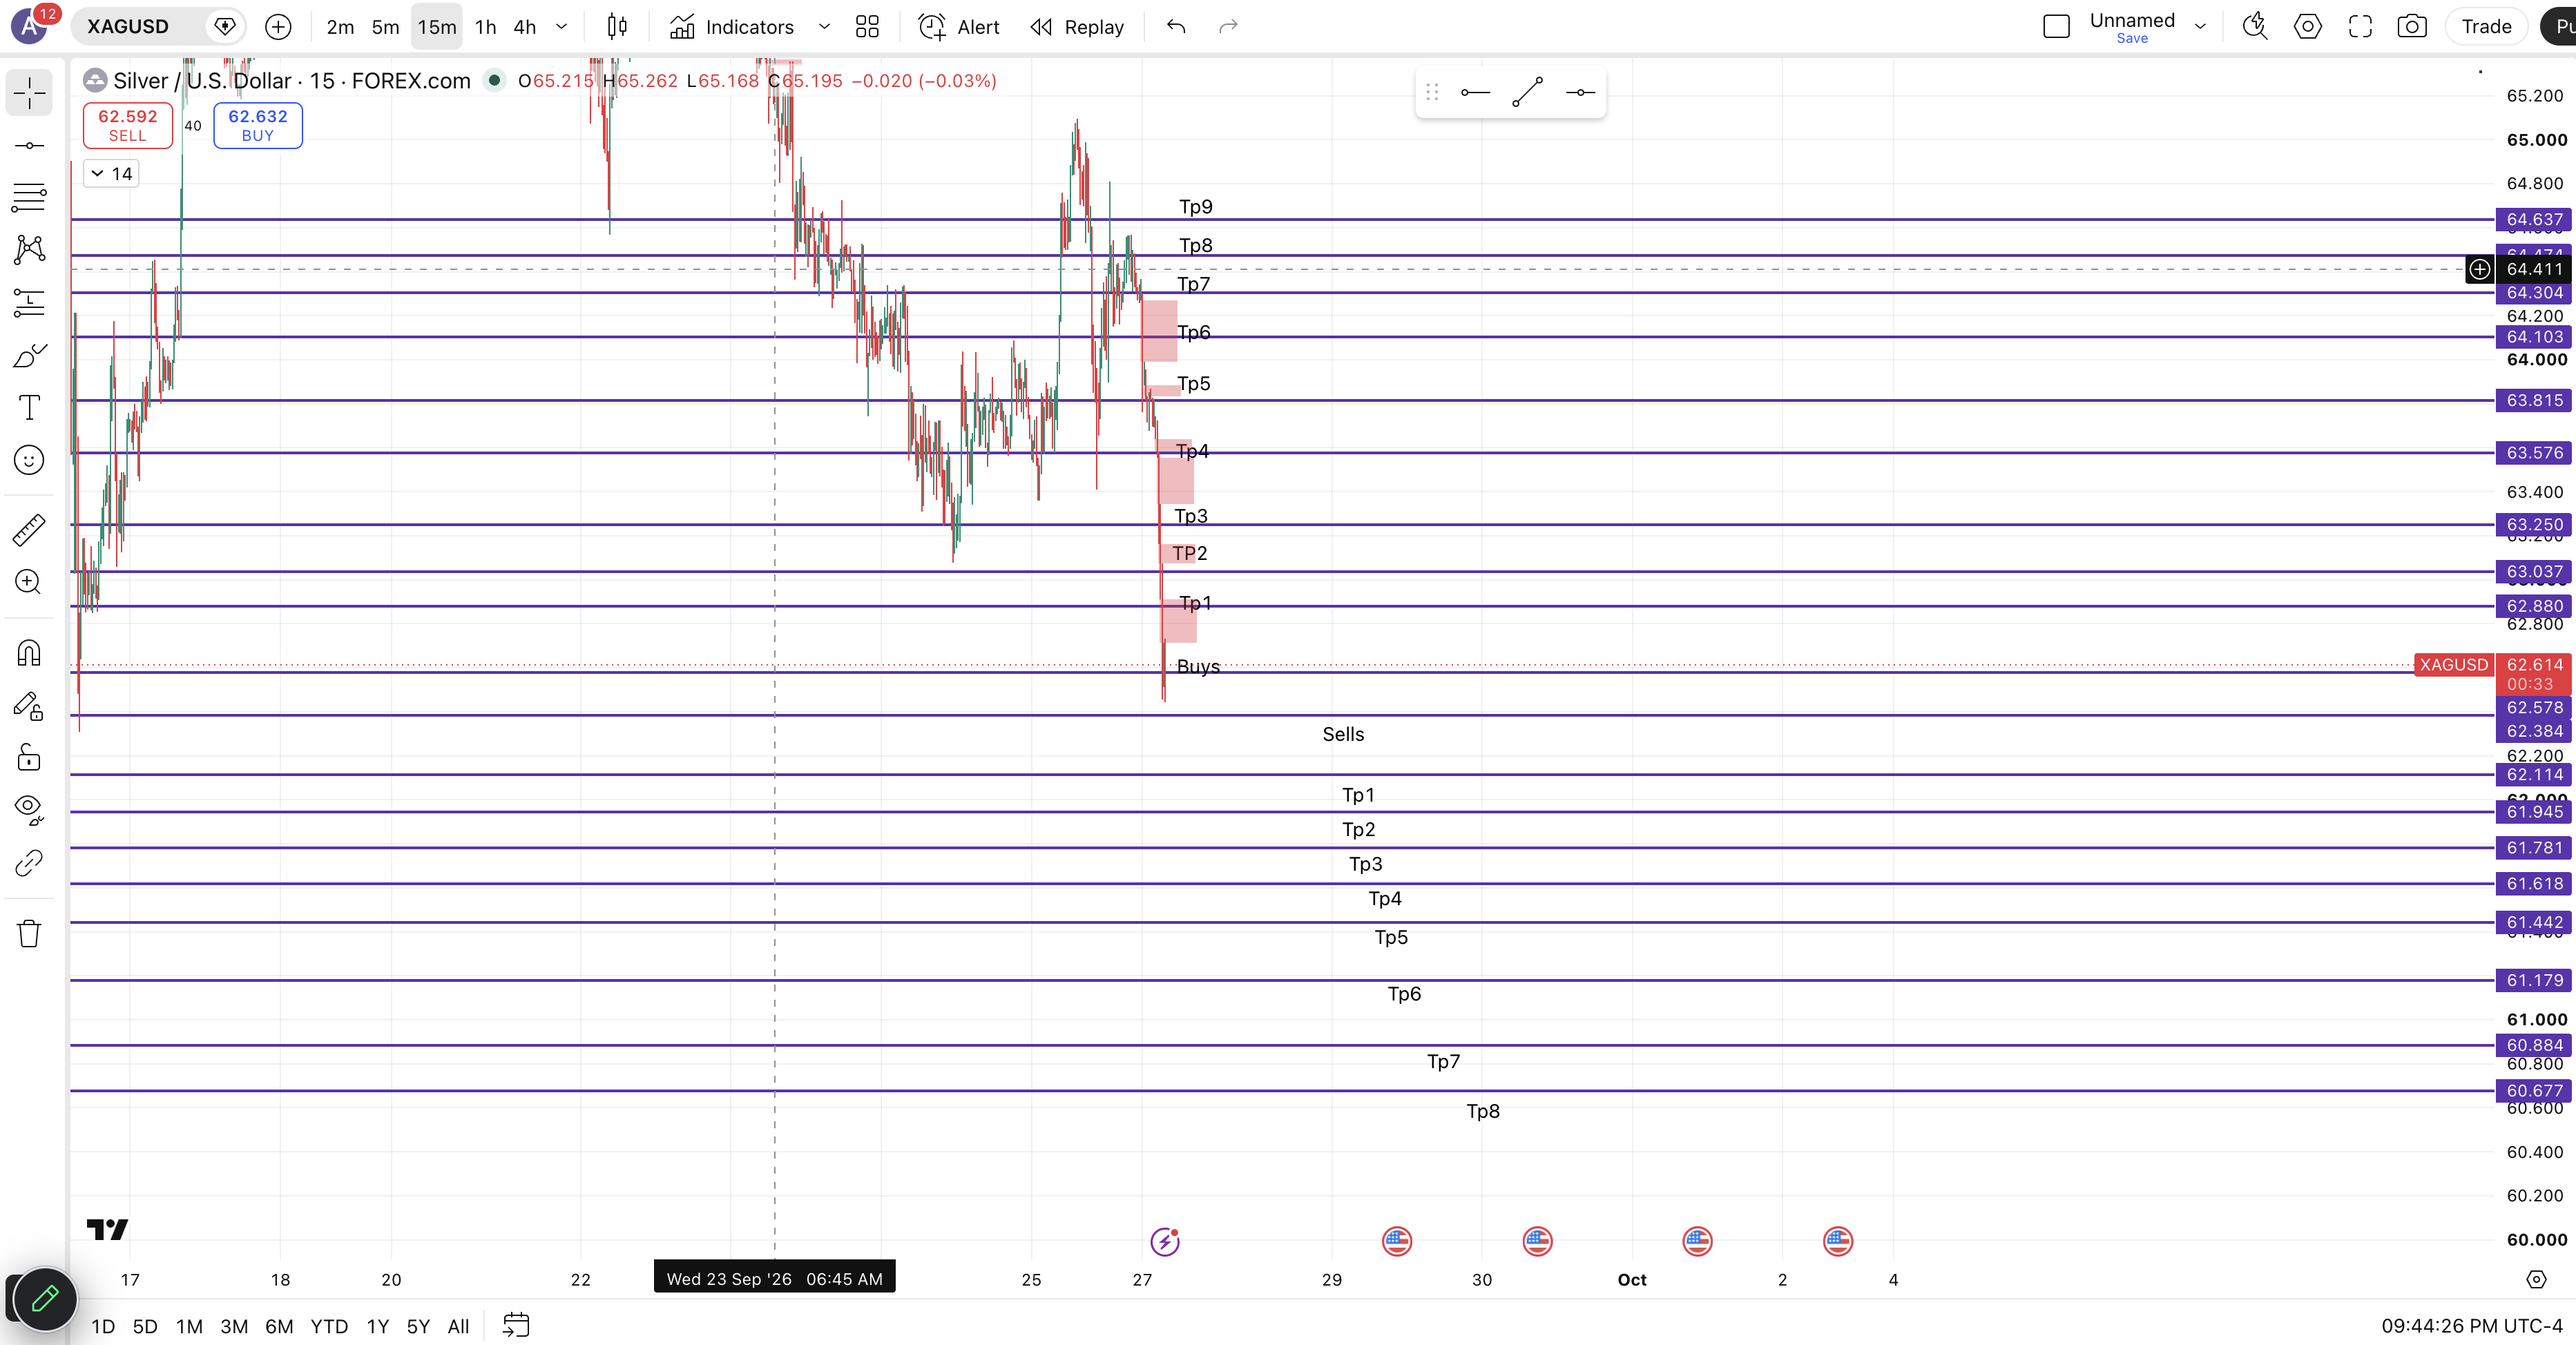The height and width of the screenshot is (1345, 2576).
Task: Collapse the indicator legend showing 14
Action: [x=111, y=174]
